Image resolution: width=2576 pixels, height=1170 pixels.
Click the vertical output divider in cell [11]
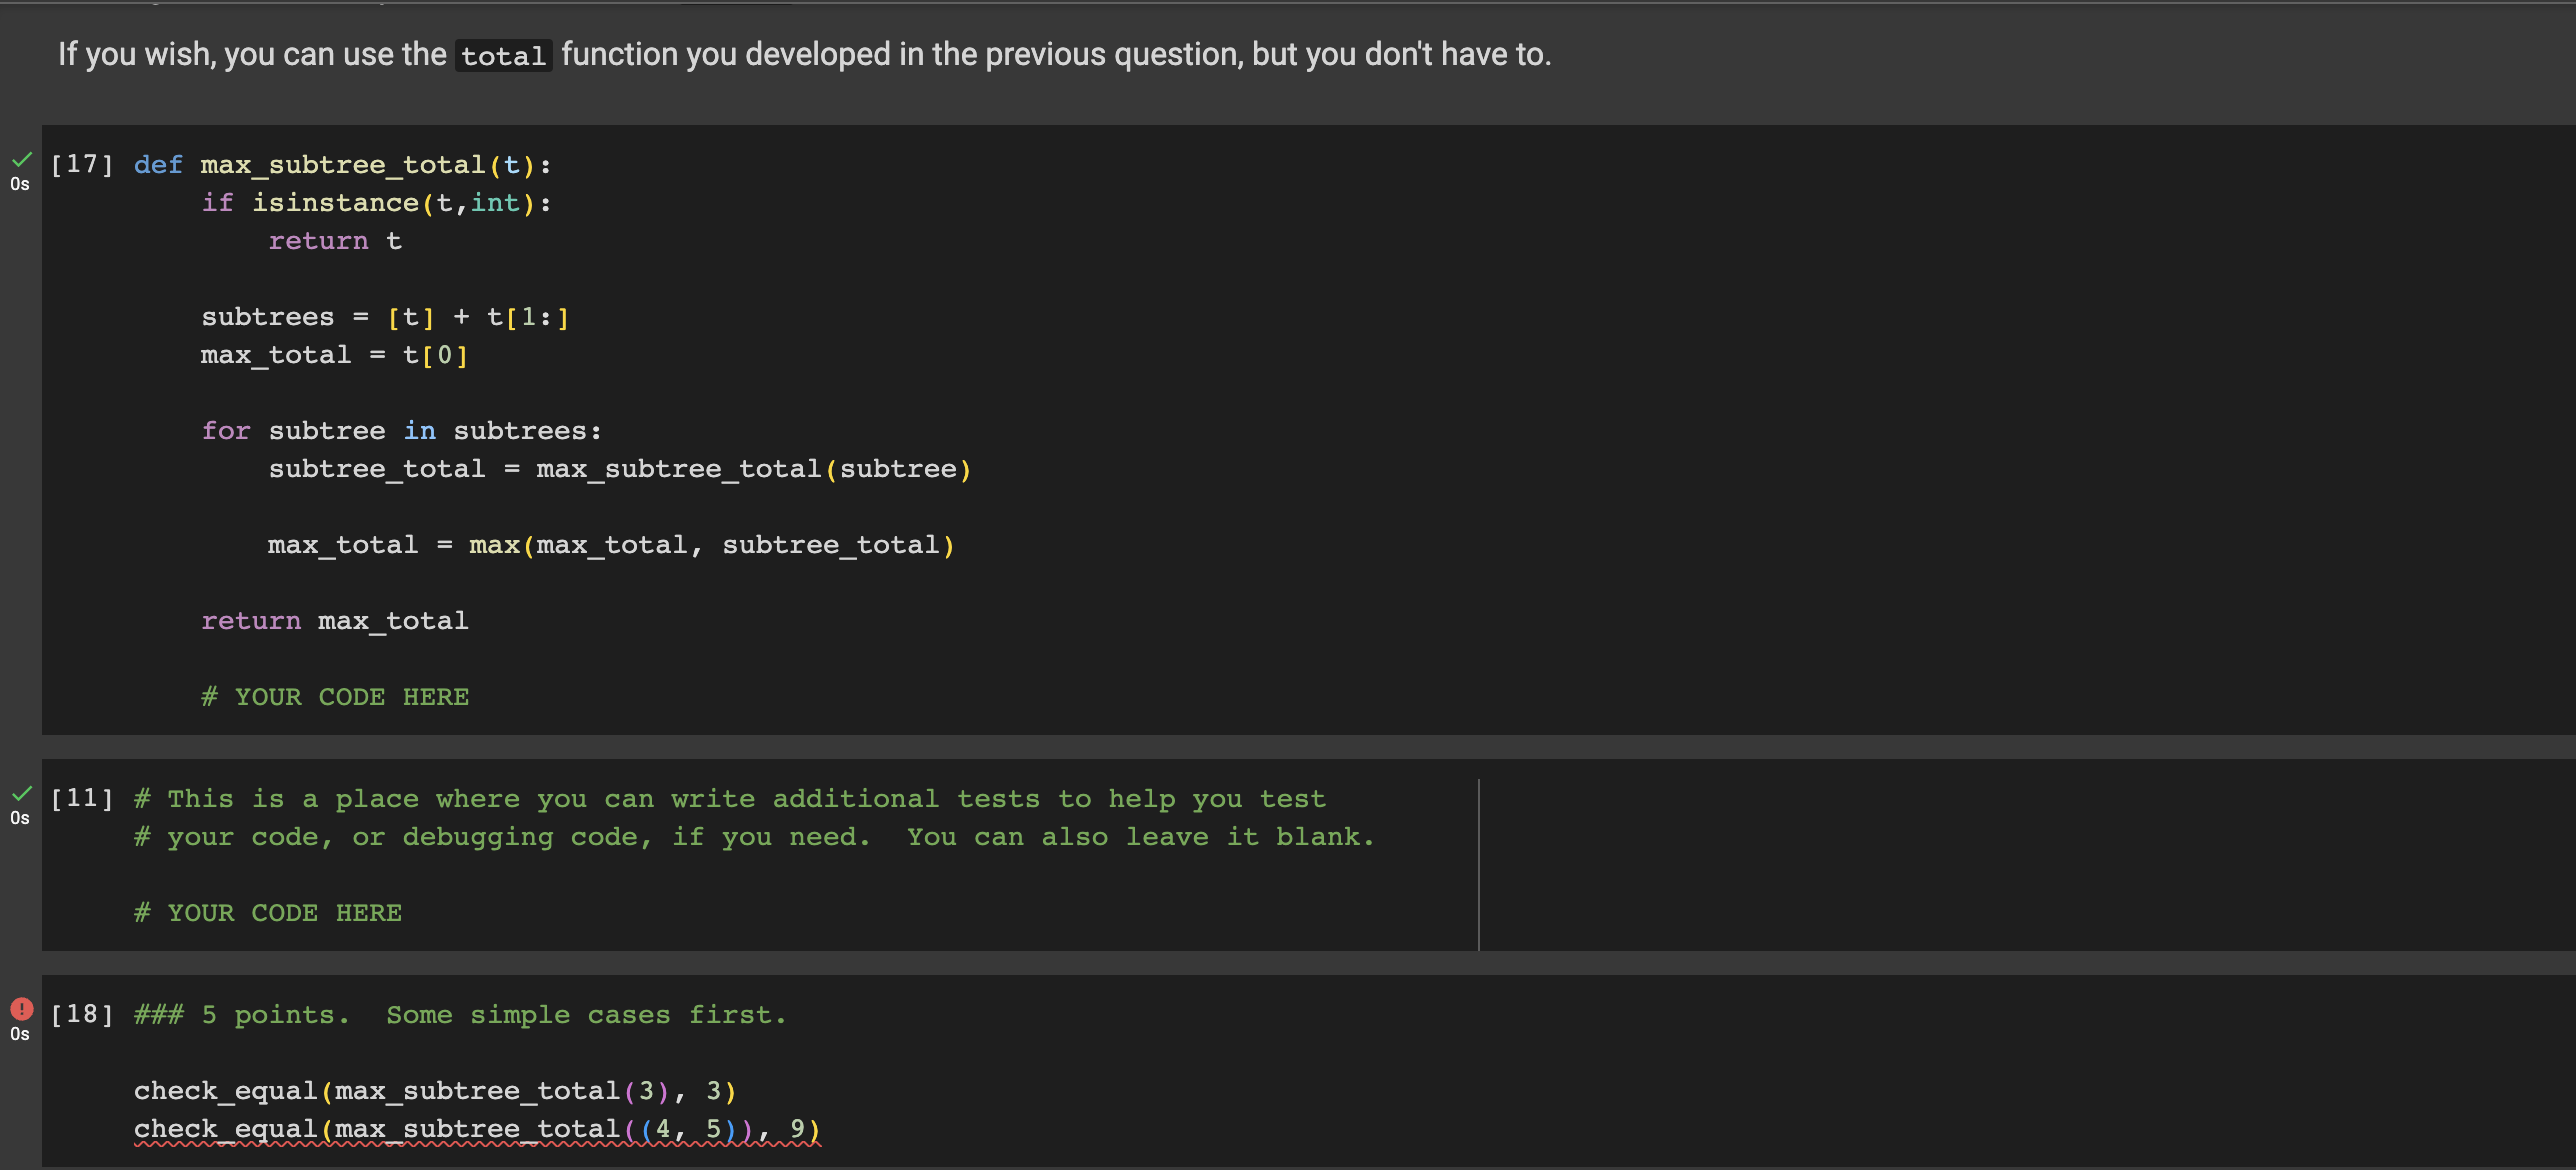(x=1479, y=863)
